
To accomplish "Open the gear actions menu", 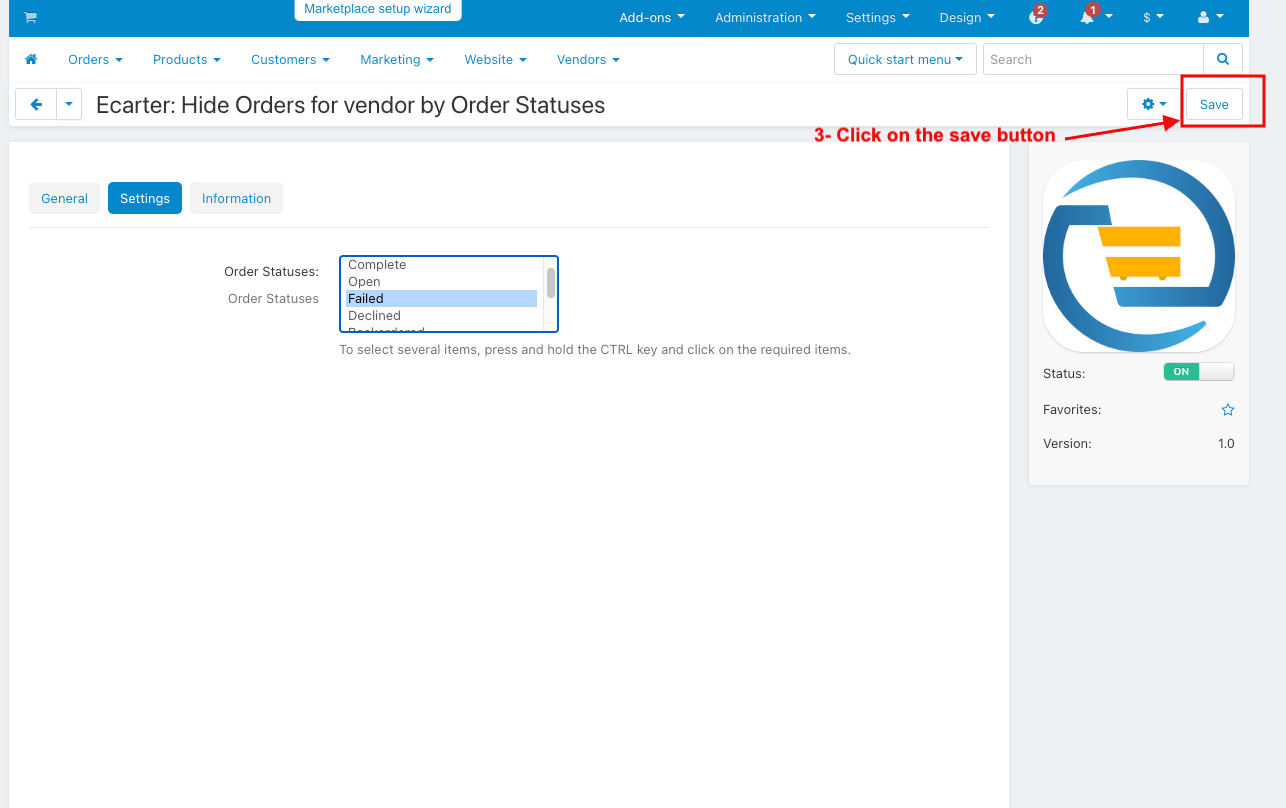I will (1154, 104).
